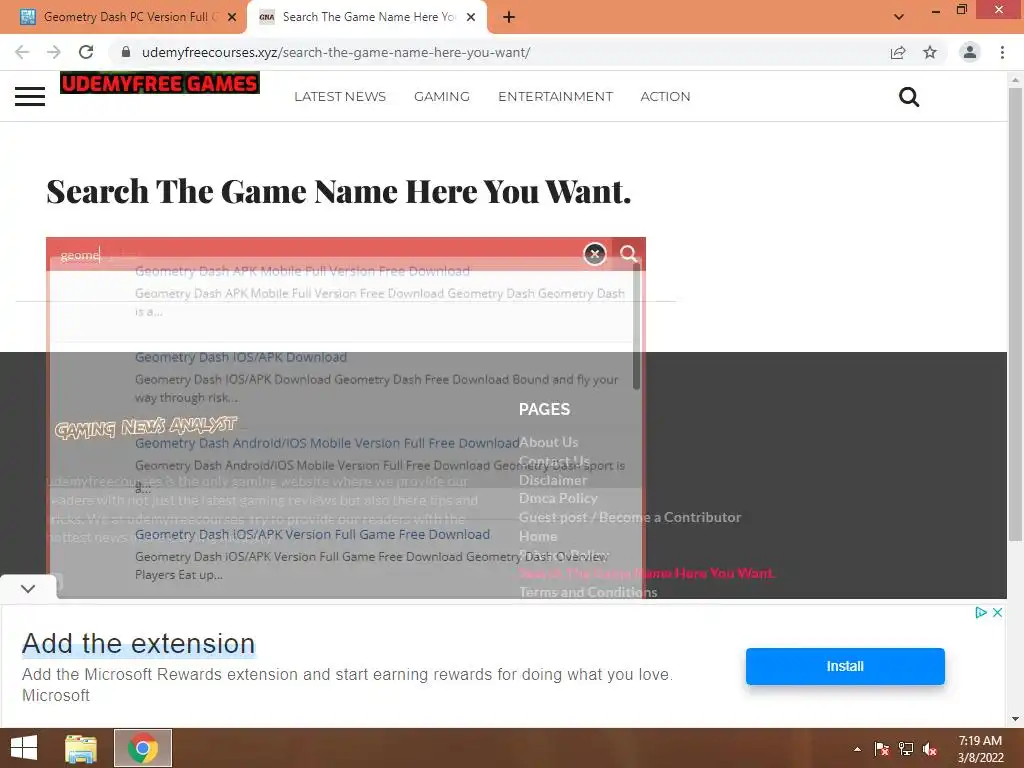Open the header search magnifier icon
The image size is (1024, 768).
[908, 97]
